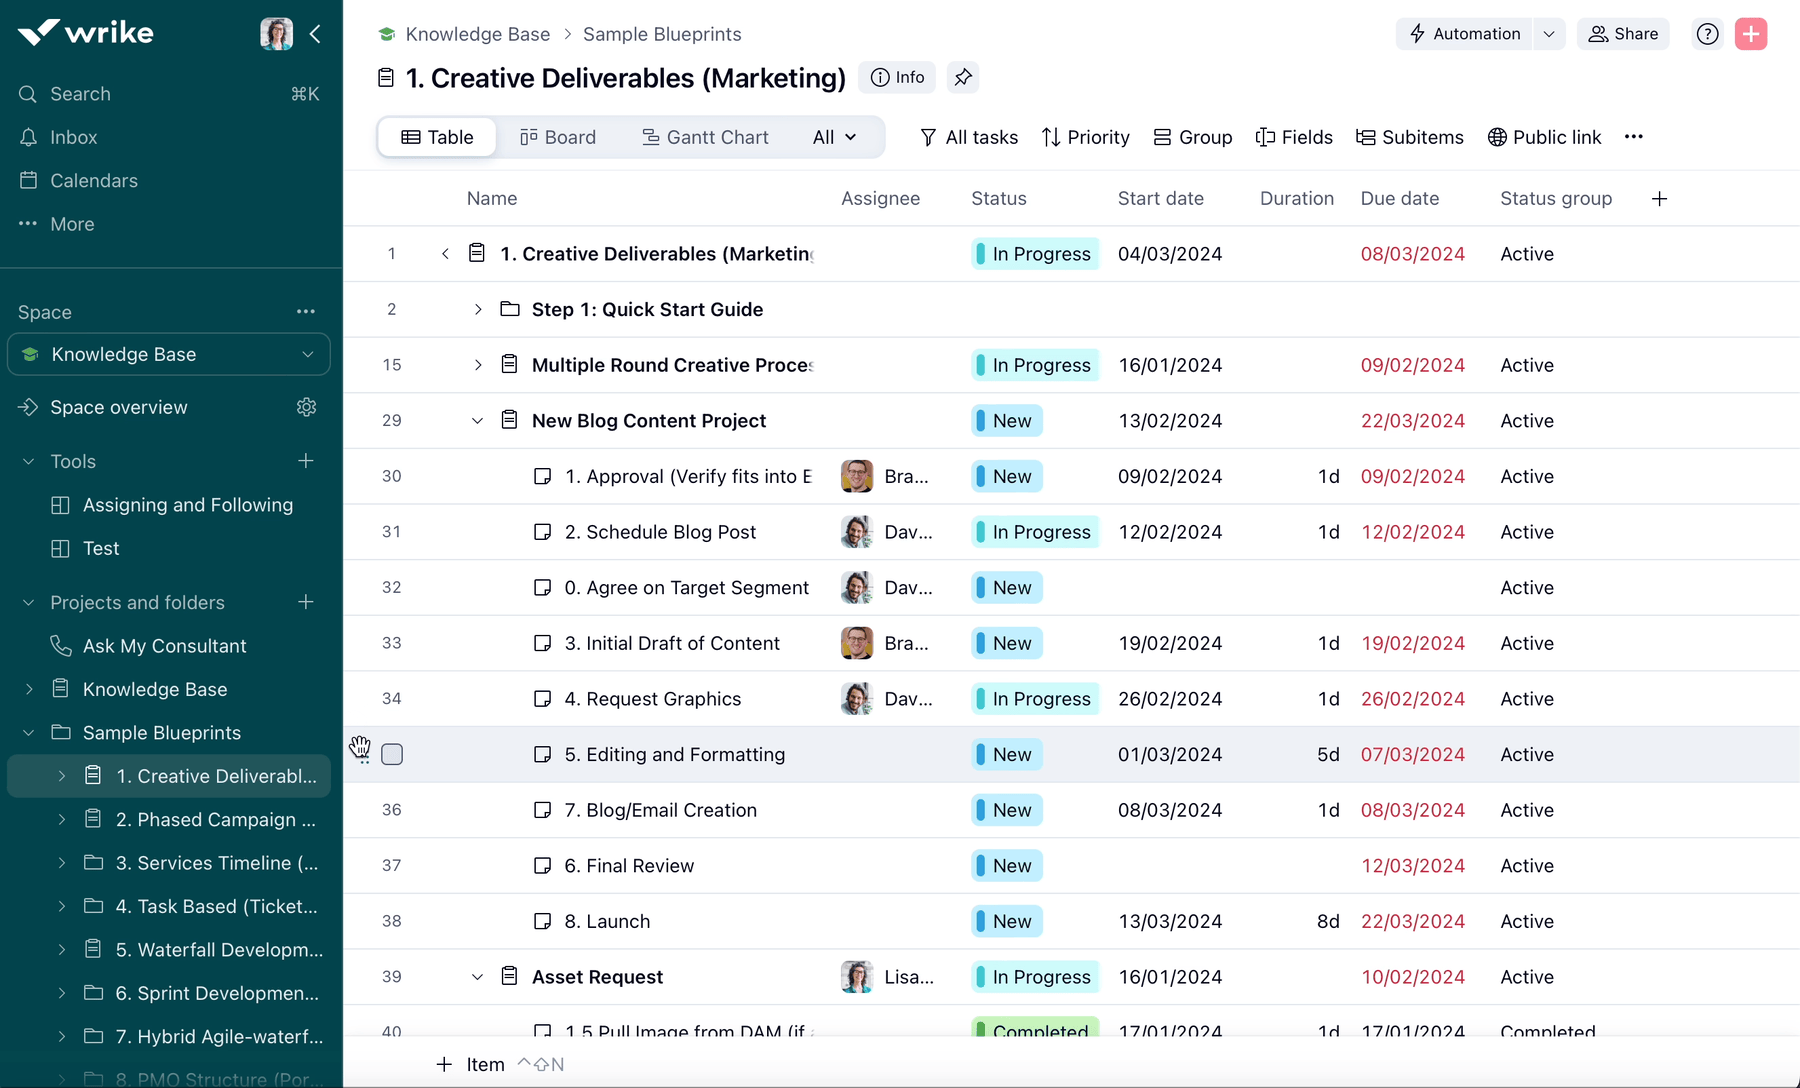This screenshot has width=1800, height=1088.
Task: Select the checkbox for Editing and Formatting row
Action: coord(392,755)
